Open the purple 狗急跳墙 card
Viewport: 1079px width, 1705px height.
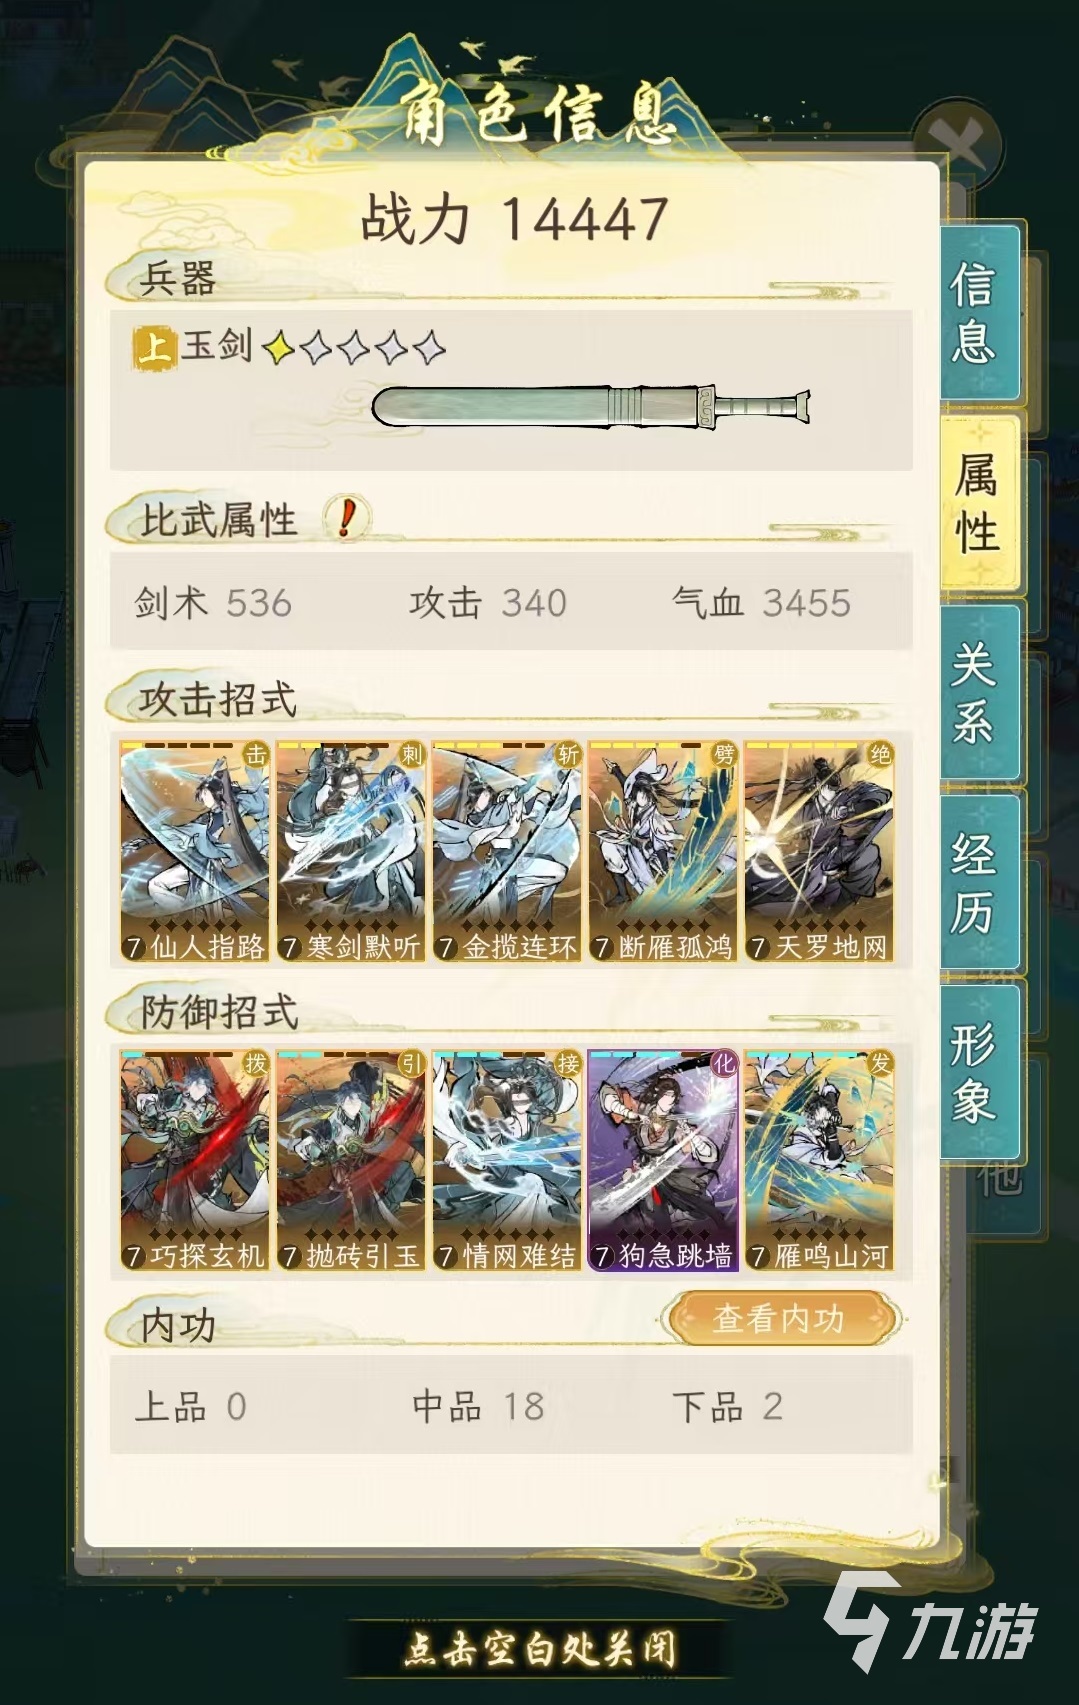point(662,1160)
